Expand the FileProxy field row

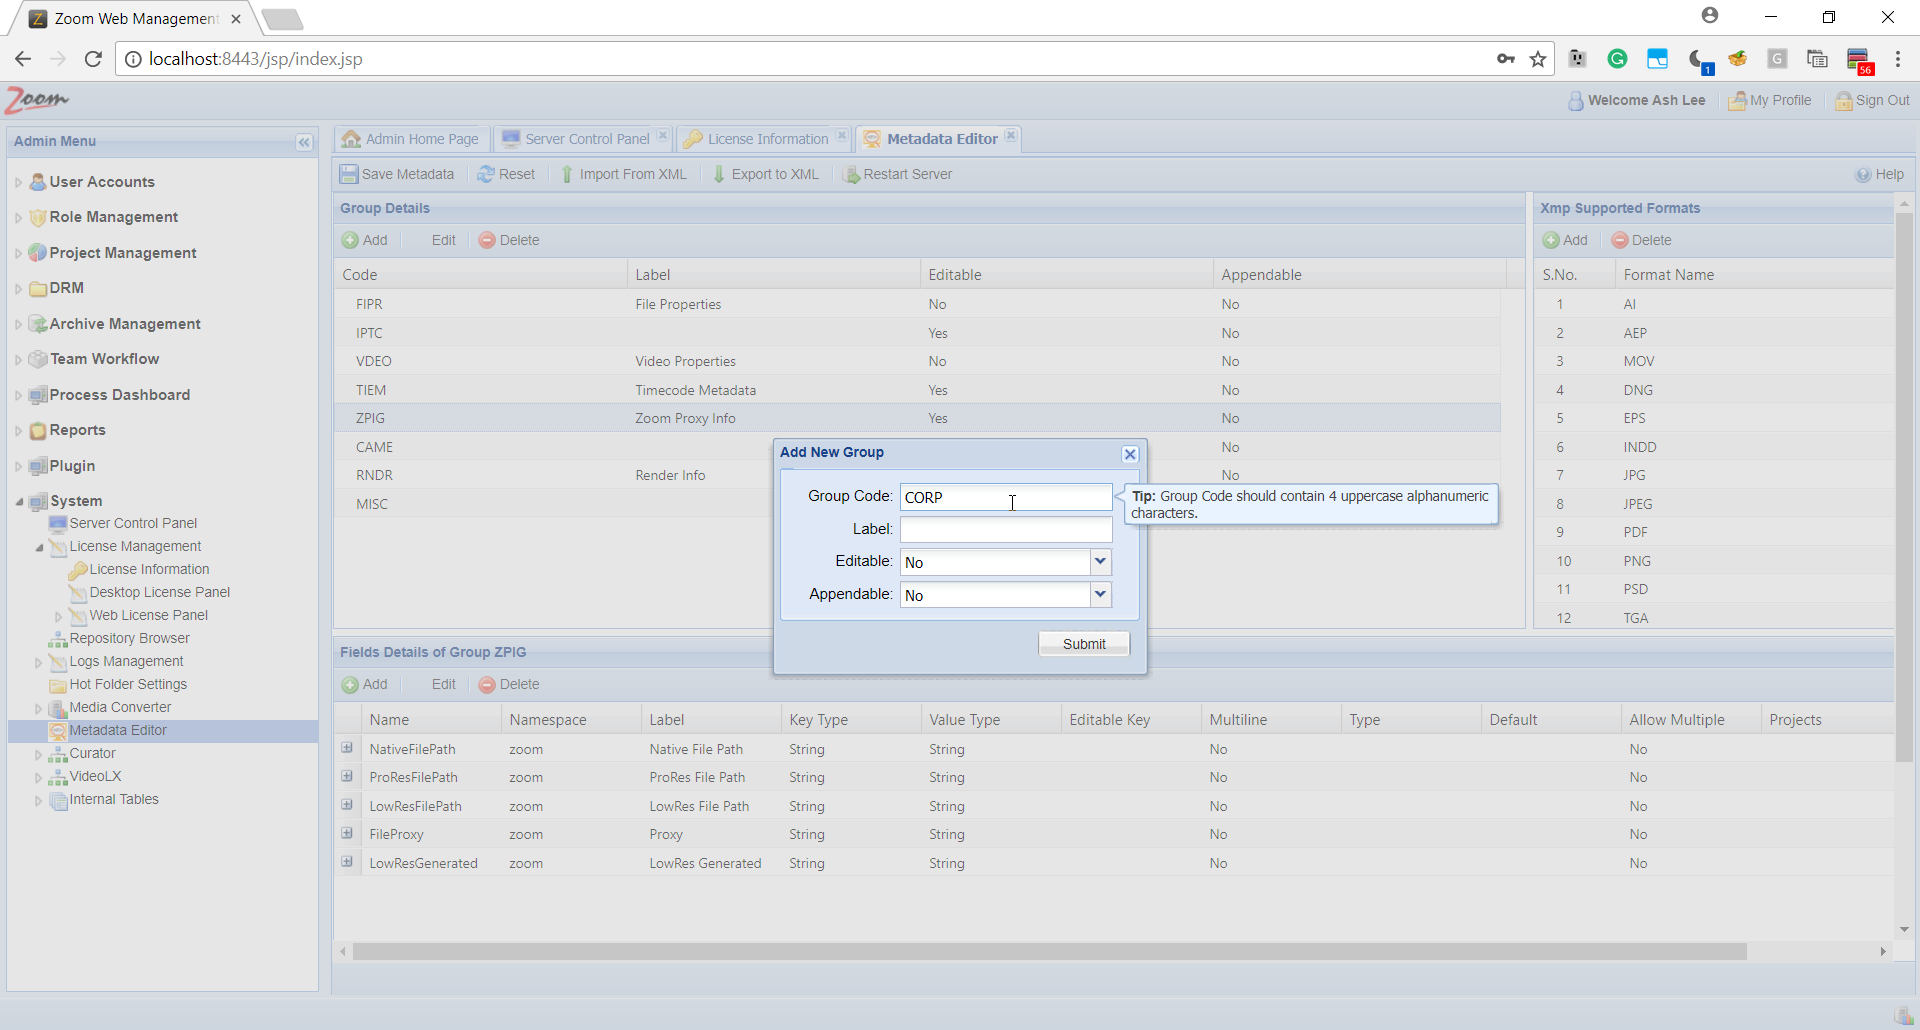coord(347,833)
